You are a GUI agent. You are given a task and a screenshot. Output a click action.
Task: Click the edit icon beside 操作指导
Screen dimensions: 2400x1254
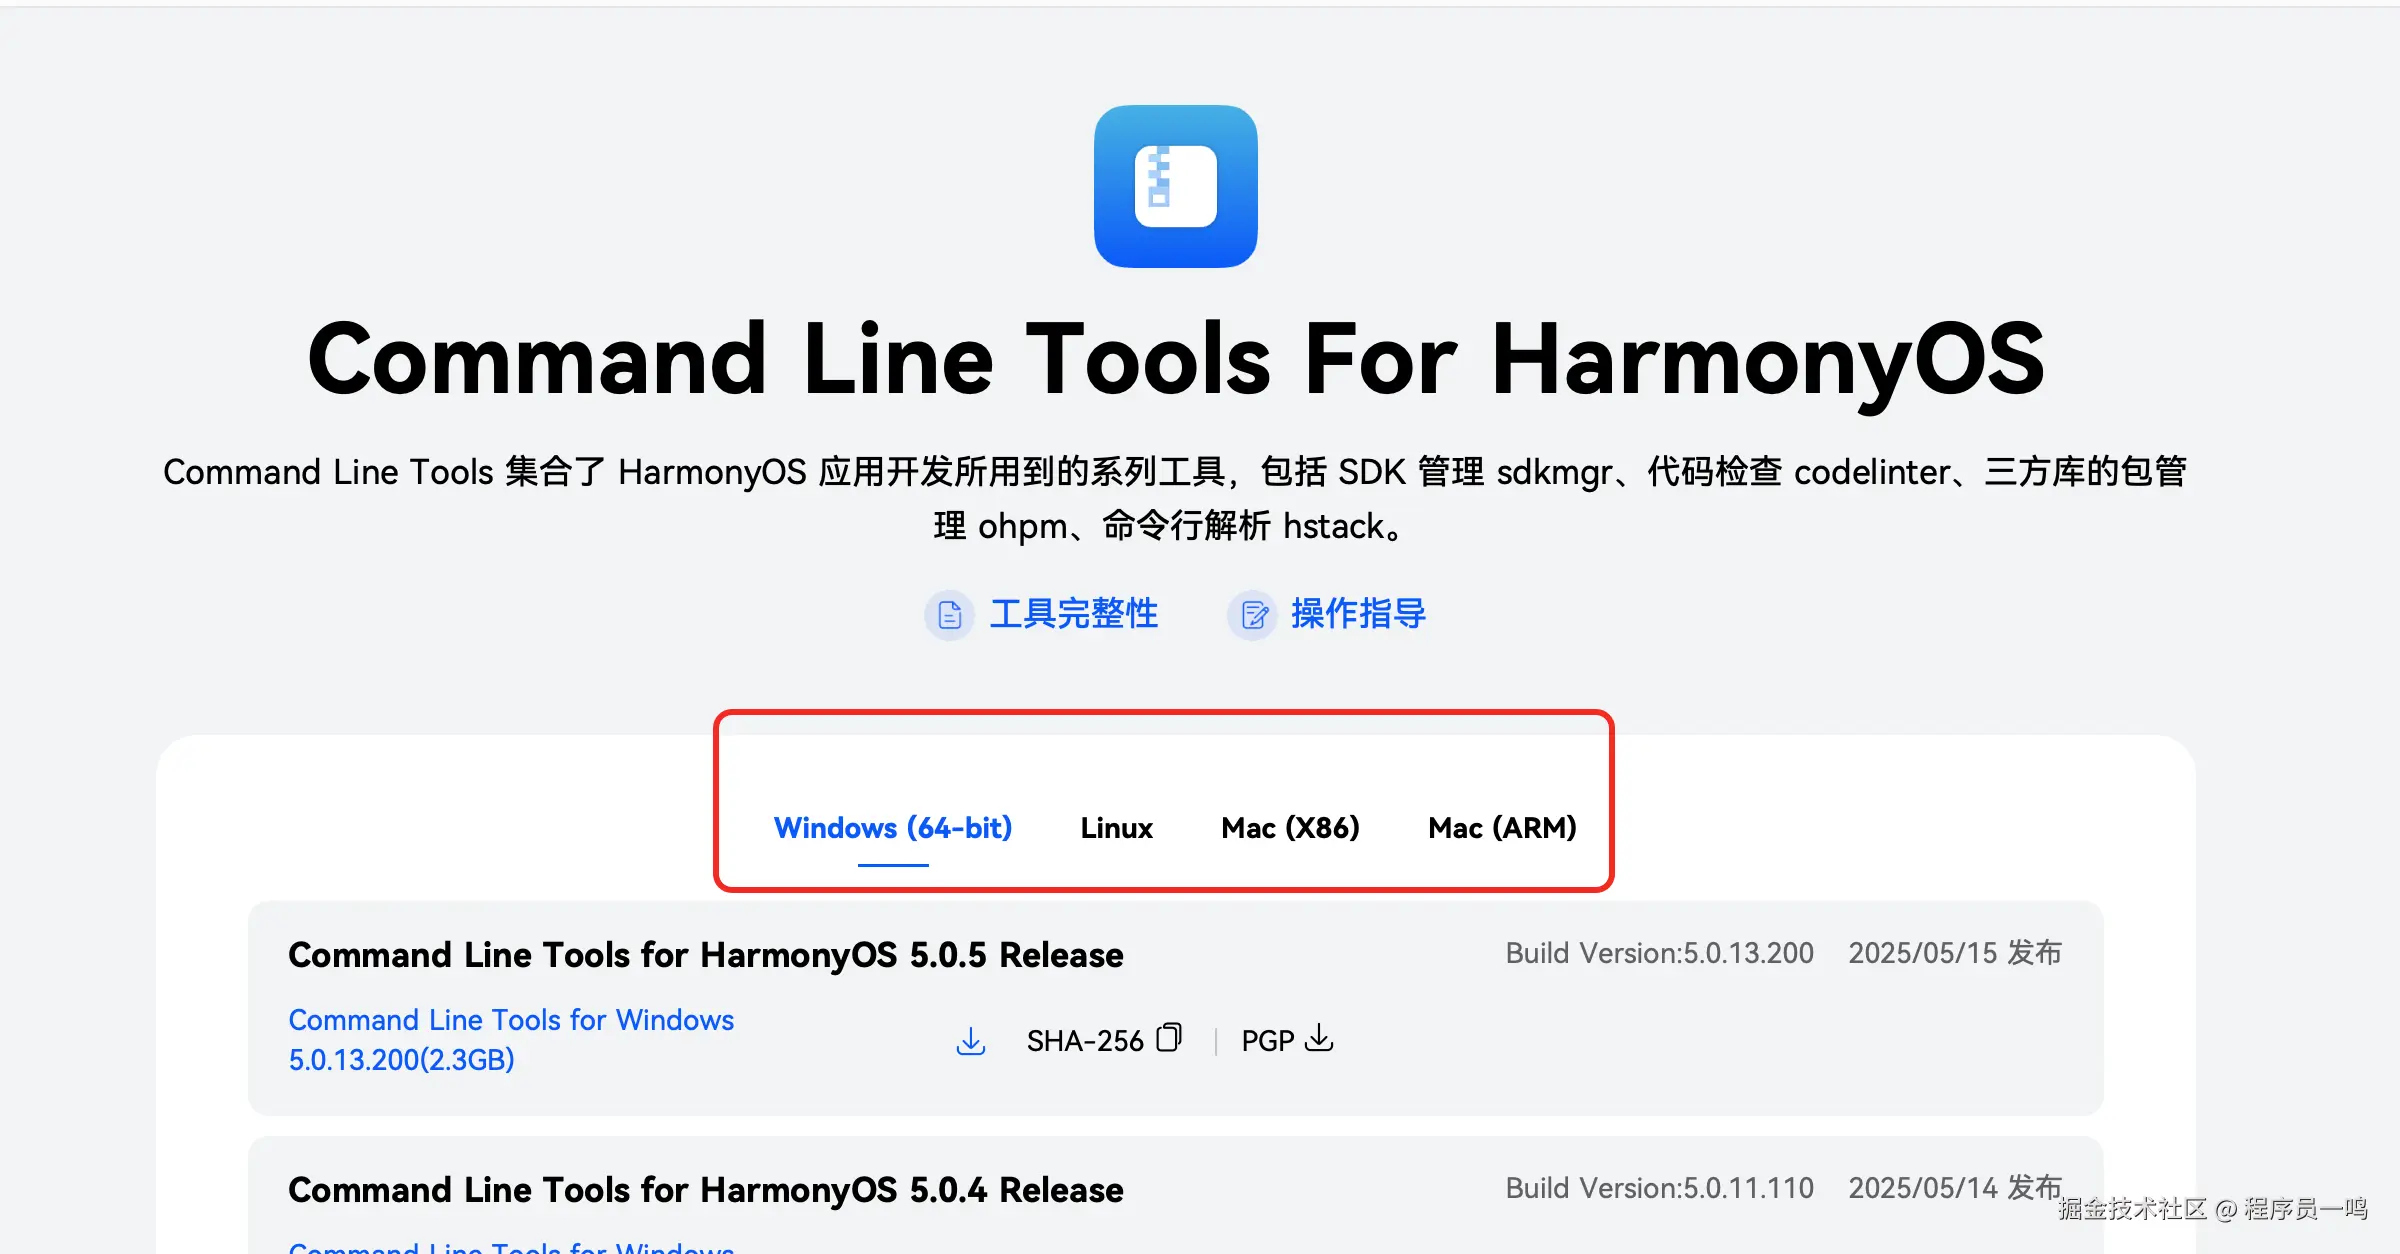[x=1253, y=614]
